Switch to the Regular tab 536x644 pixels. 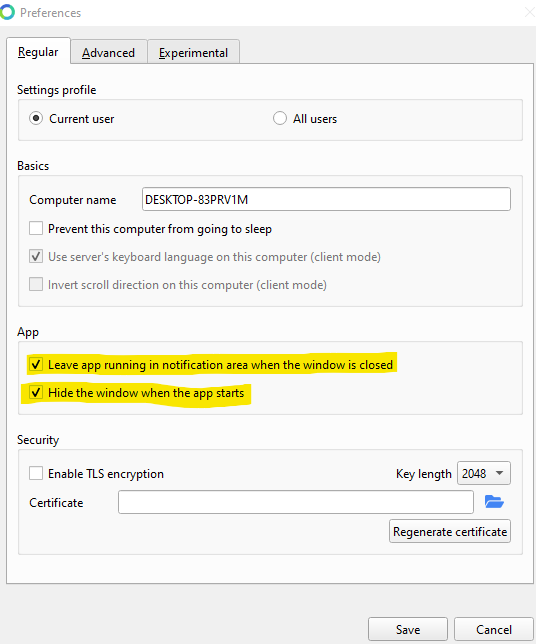pos(38,52)
